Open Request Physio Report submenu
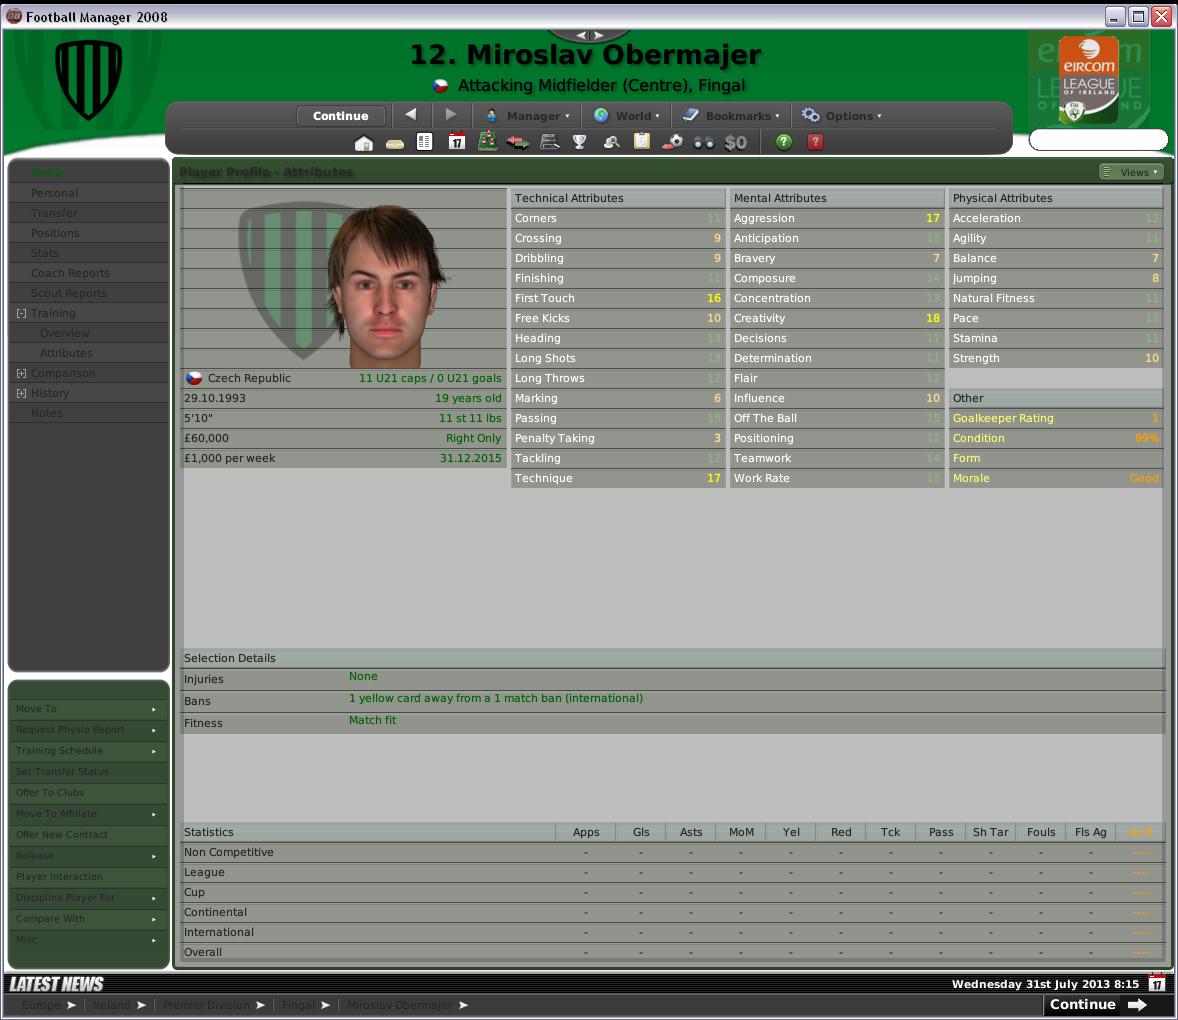 tap(88, 729)
